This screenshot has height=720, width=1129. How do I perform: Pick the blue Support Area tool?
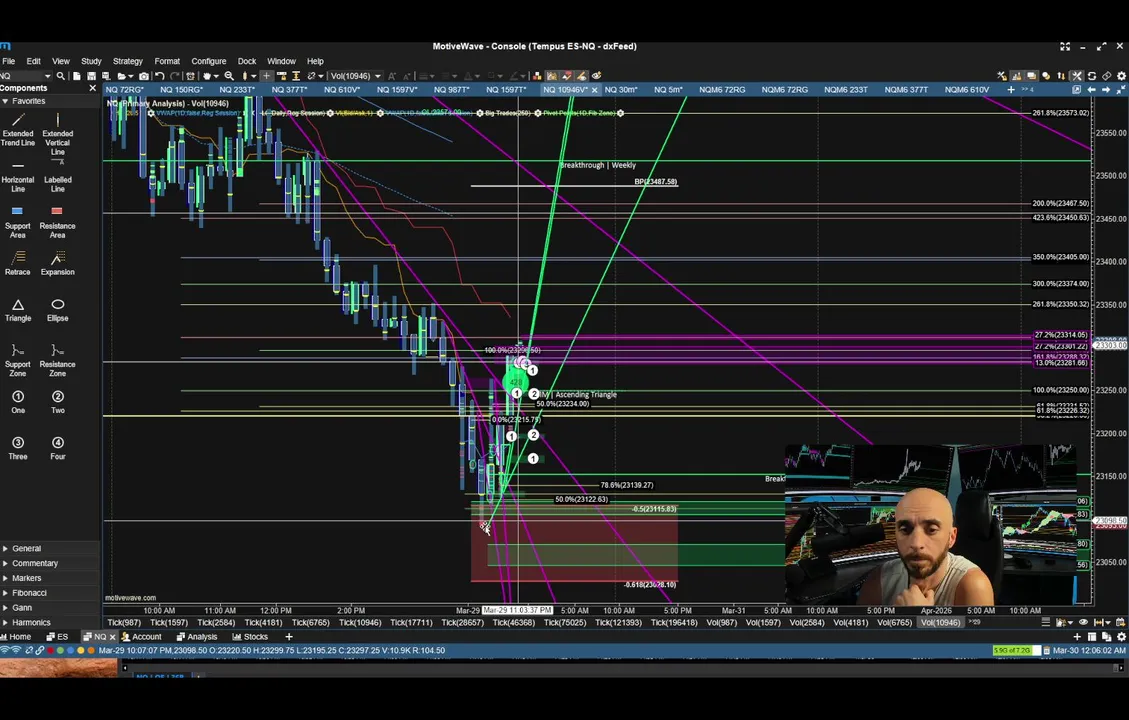click(x=18, y=222)
